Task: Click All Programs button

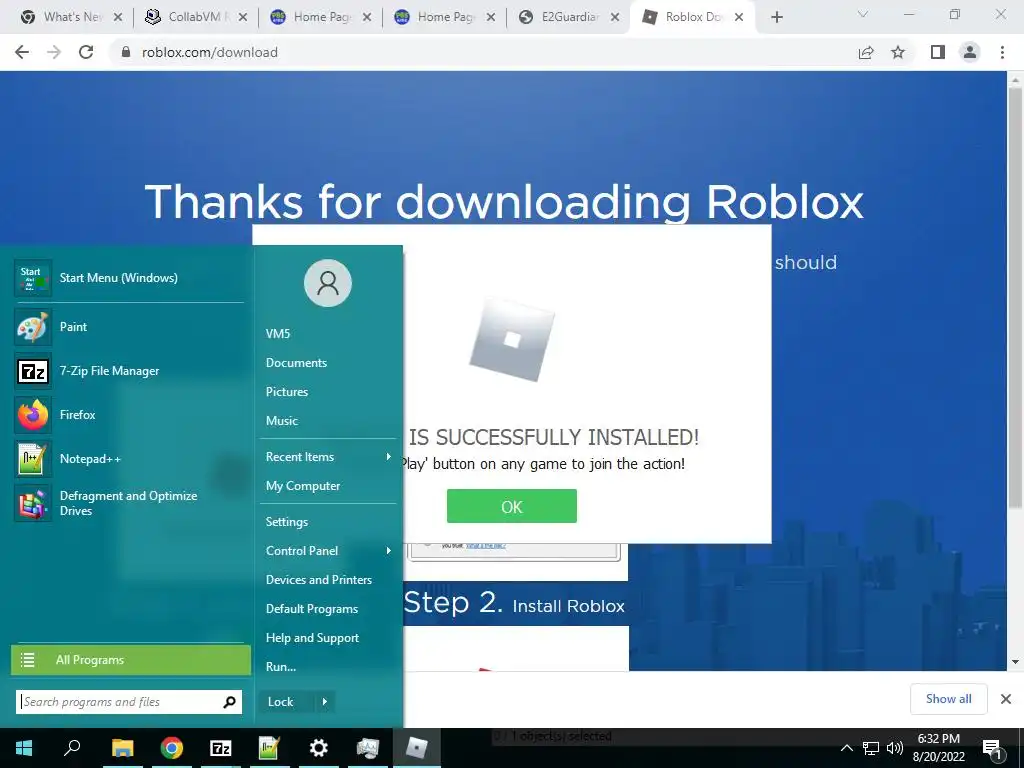Action: 131,660
